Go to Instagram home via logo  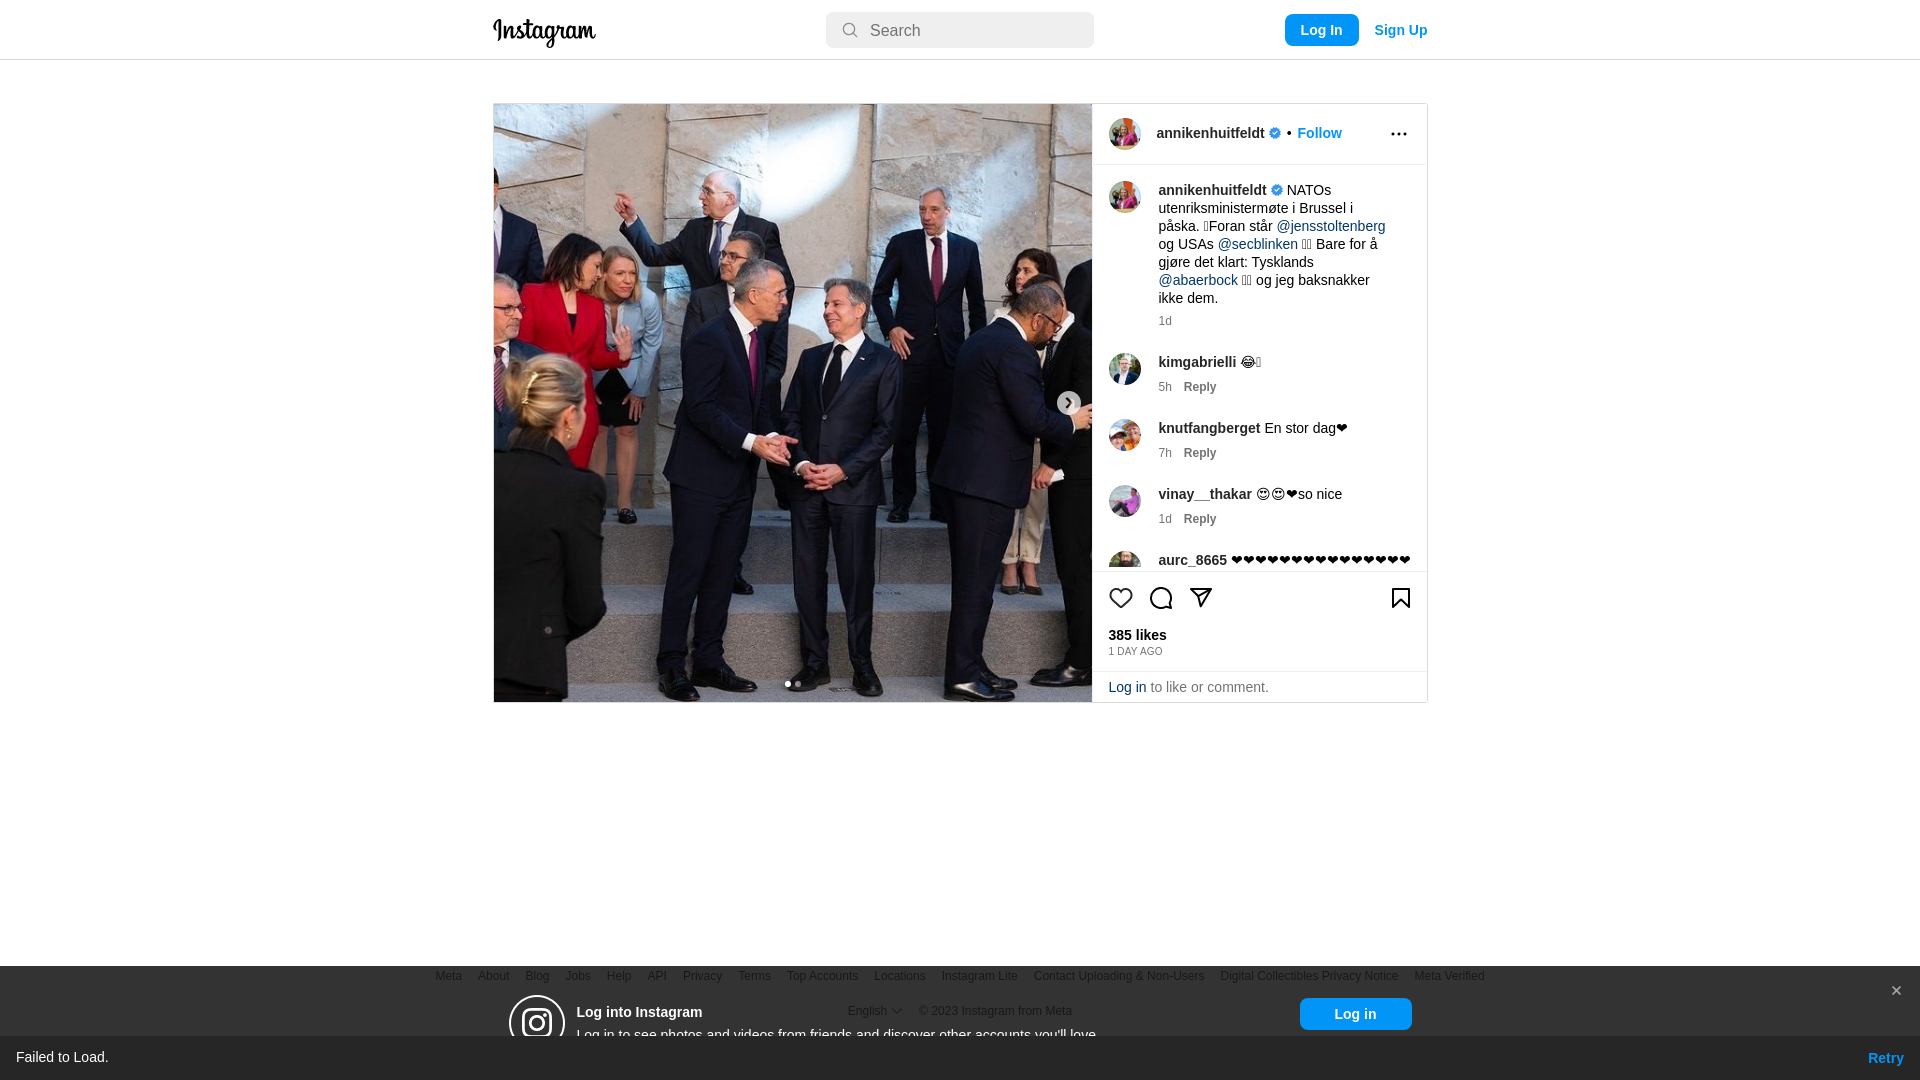click(x=544, y=32)
